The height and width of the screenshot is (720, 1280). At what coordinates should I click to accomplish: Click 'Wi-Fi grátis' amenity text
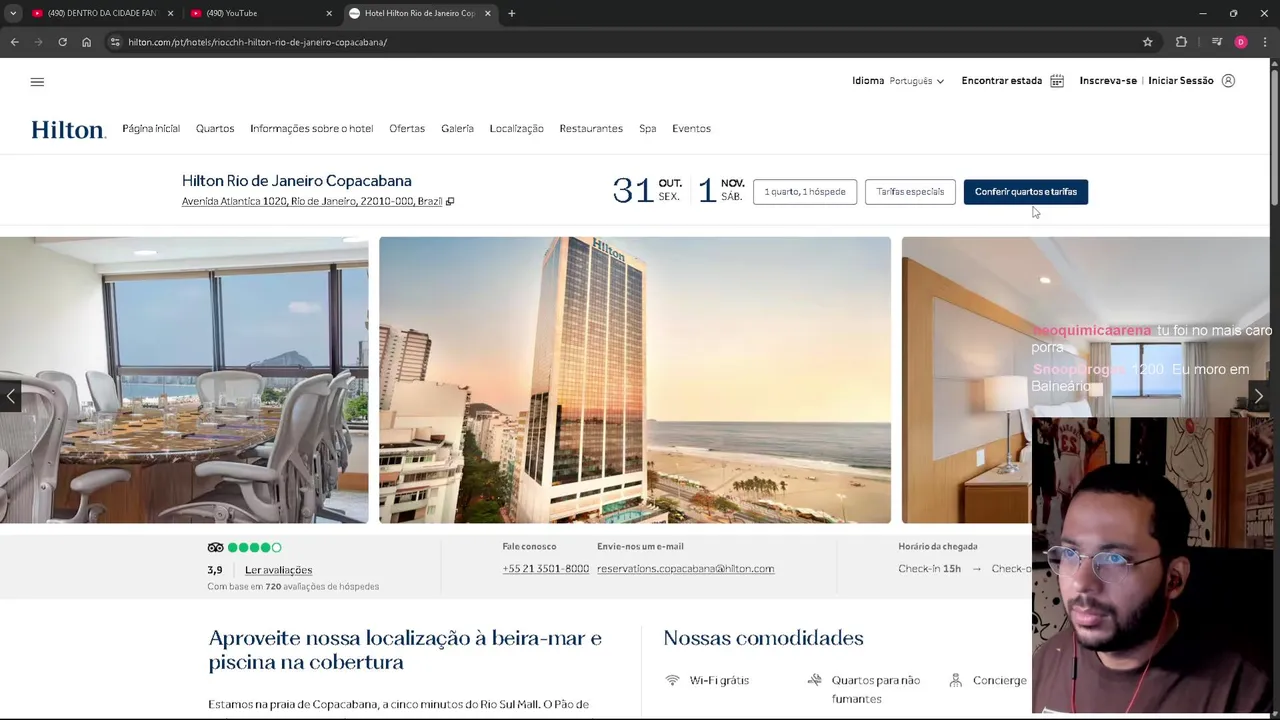point(719,681)
